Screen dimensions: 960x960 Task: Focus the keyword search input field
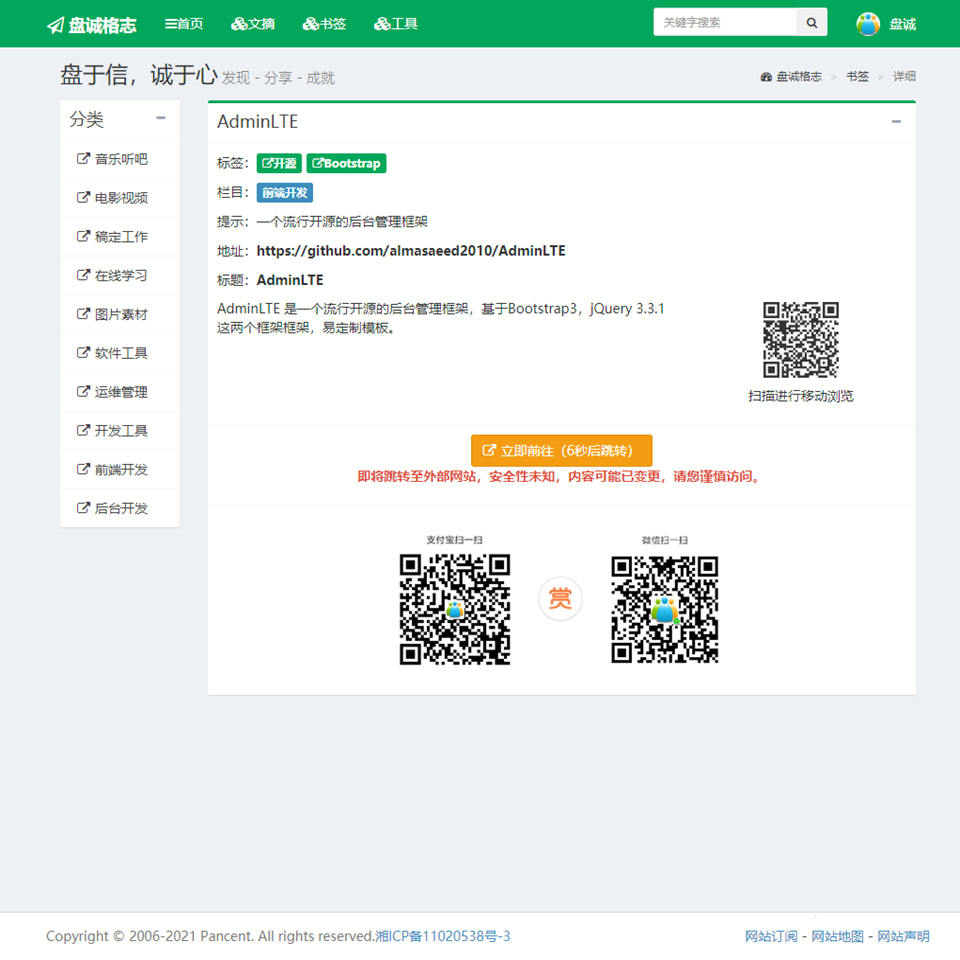pos(724,23)
